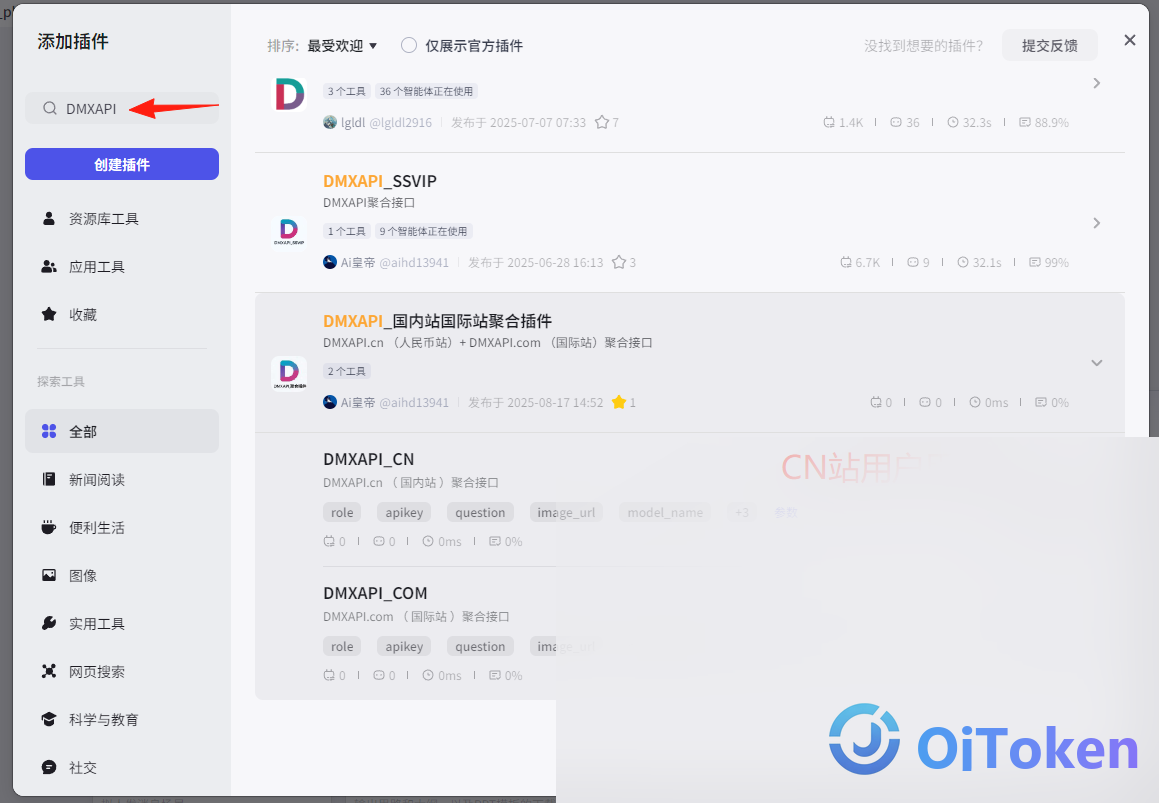Click the apikey tag under DMXAPI_COM
This screenshot has height=803, width=1159.
(x=404, y=646)
